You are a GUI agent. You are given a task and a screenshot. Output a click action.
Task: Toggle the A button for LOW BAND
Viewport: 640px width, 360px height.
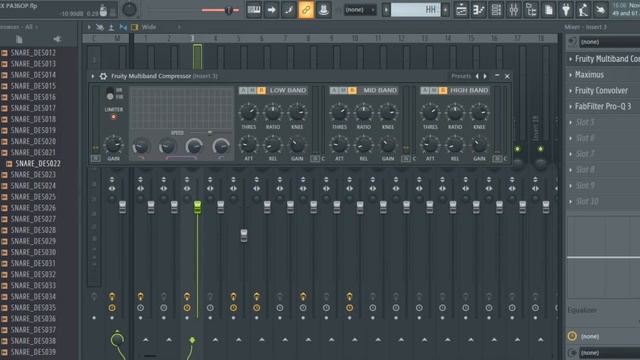click(243, 90)
